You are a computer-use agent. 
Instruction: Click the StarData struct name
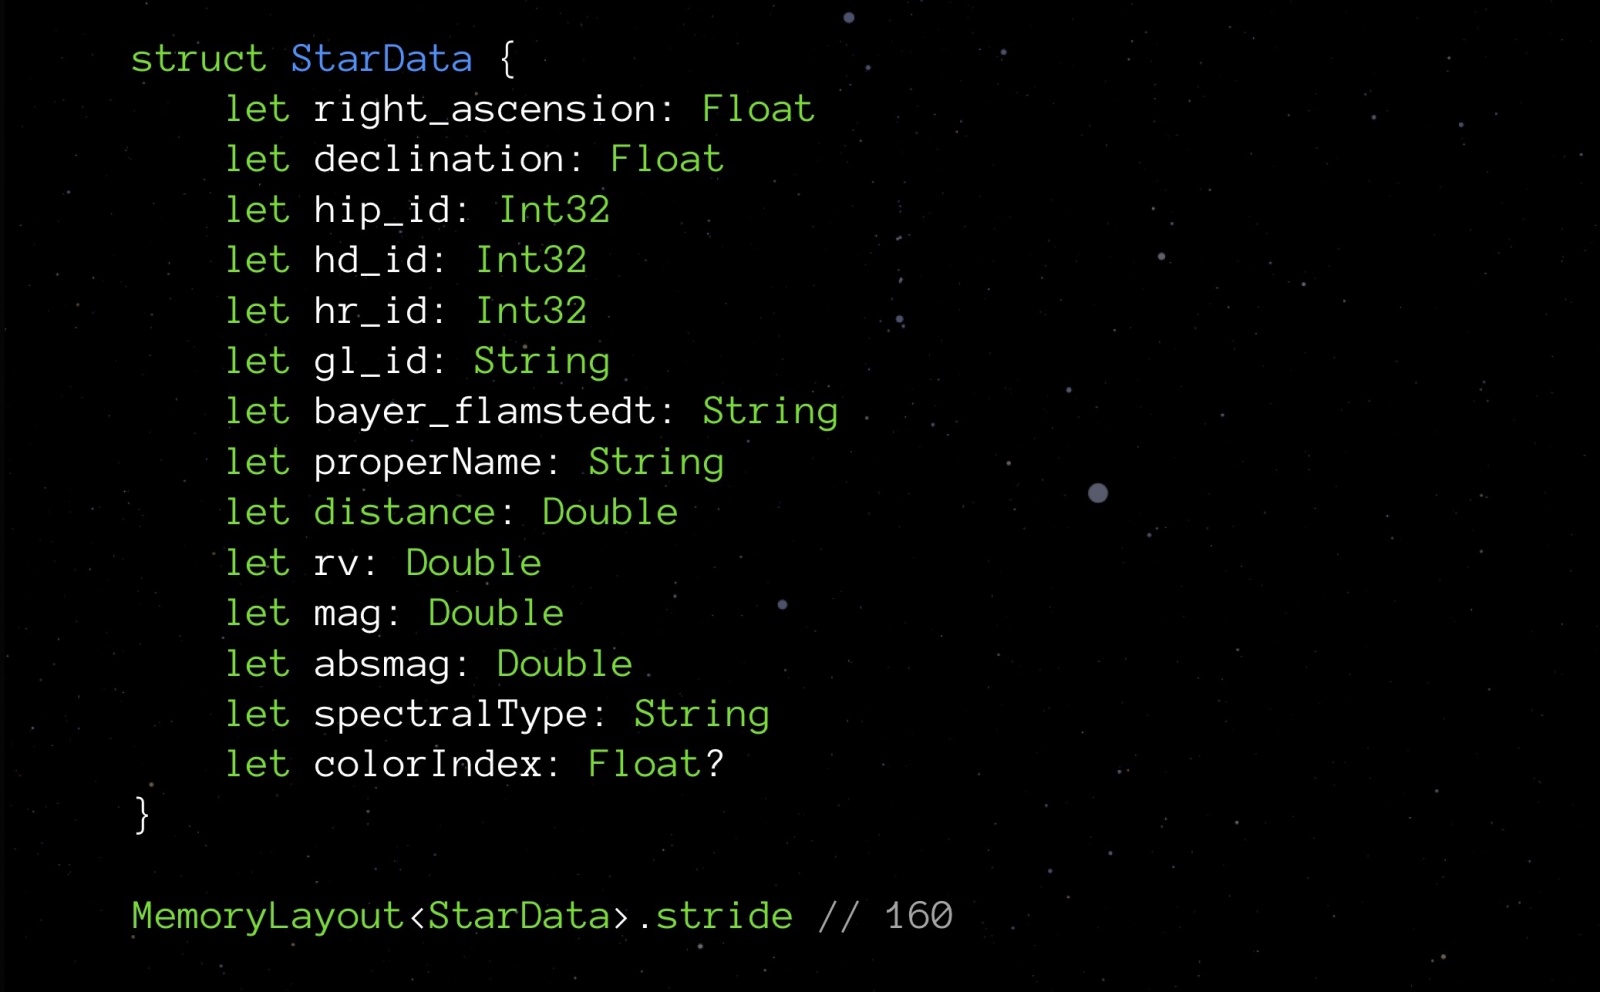(x=381, y=59)
